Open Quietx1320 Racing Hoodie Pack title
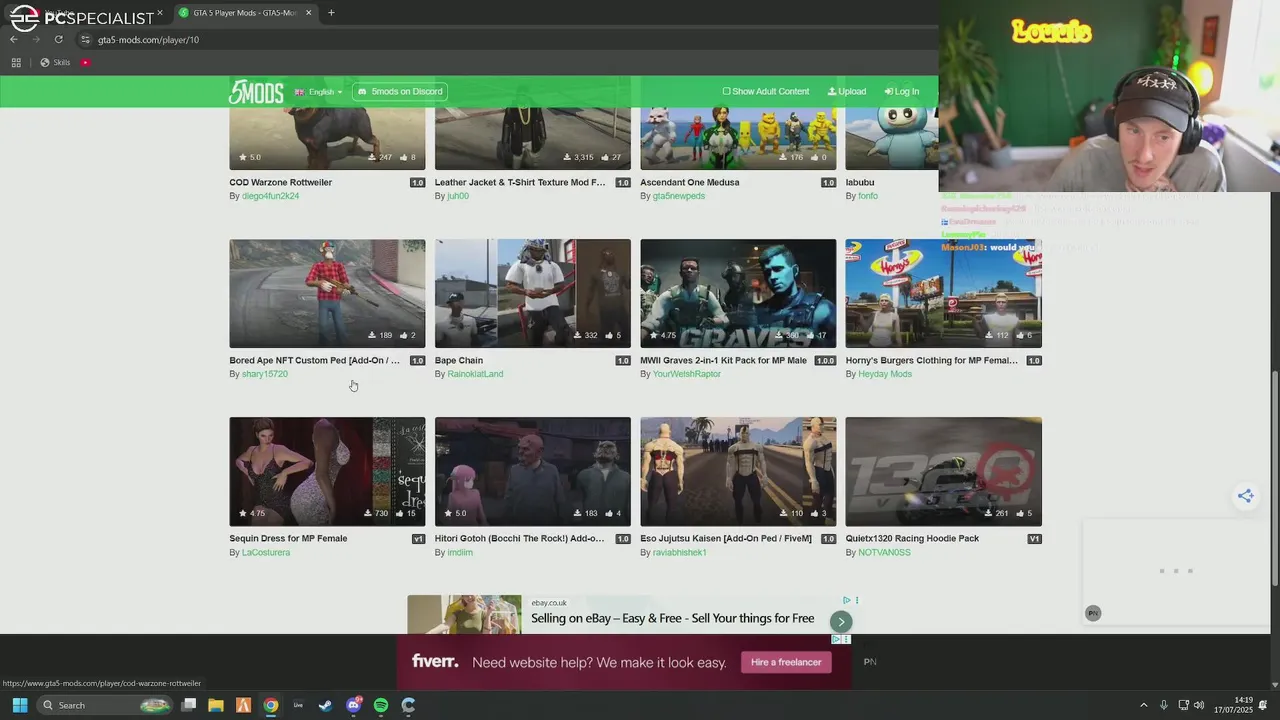1280x720 pixels. pos(912,539)
